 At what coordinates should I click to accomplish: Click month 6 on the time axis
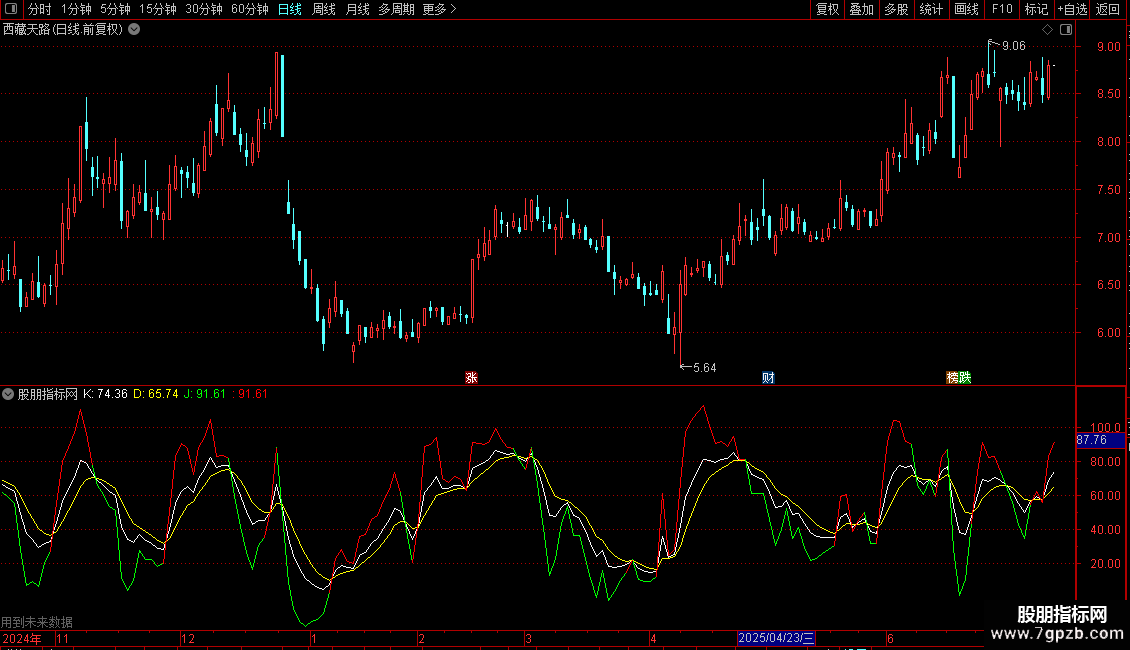point(891,638)
